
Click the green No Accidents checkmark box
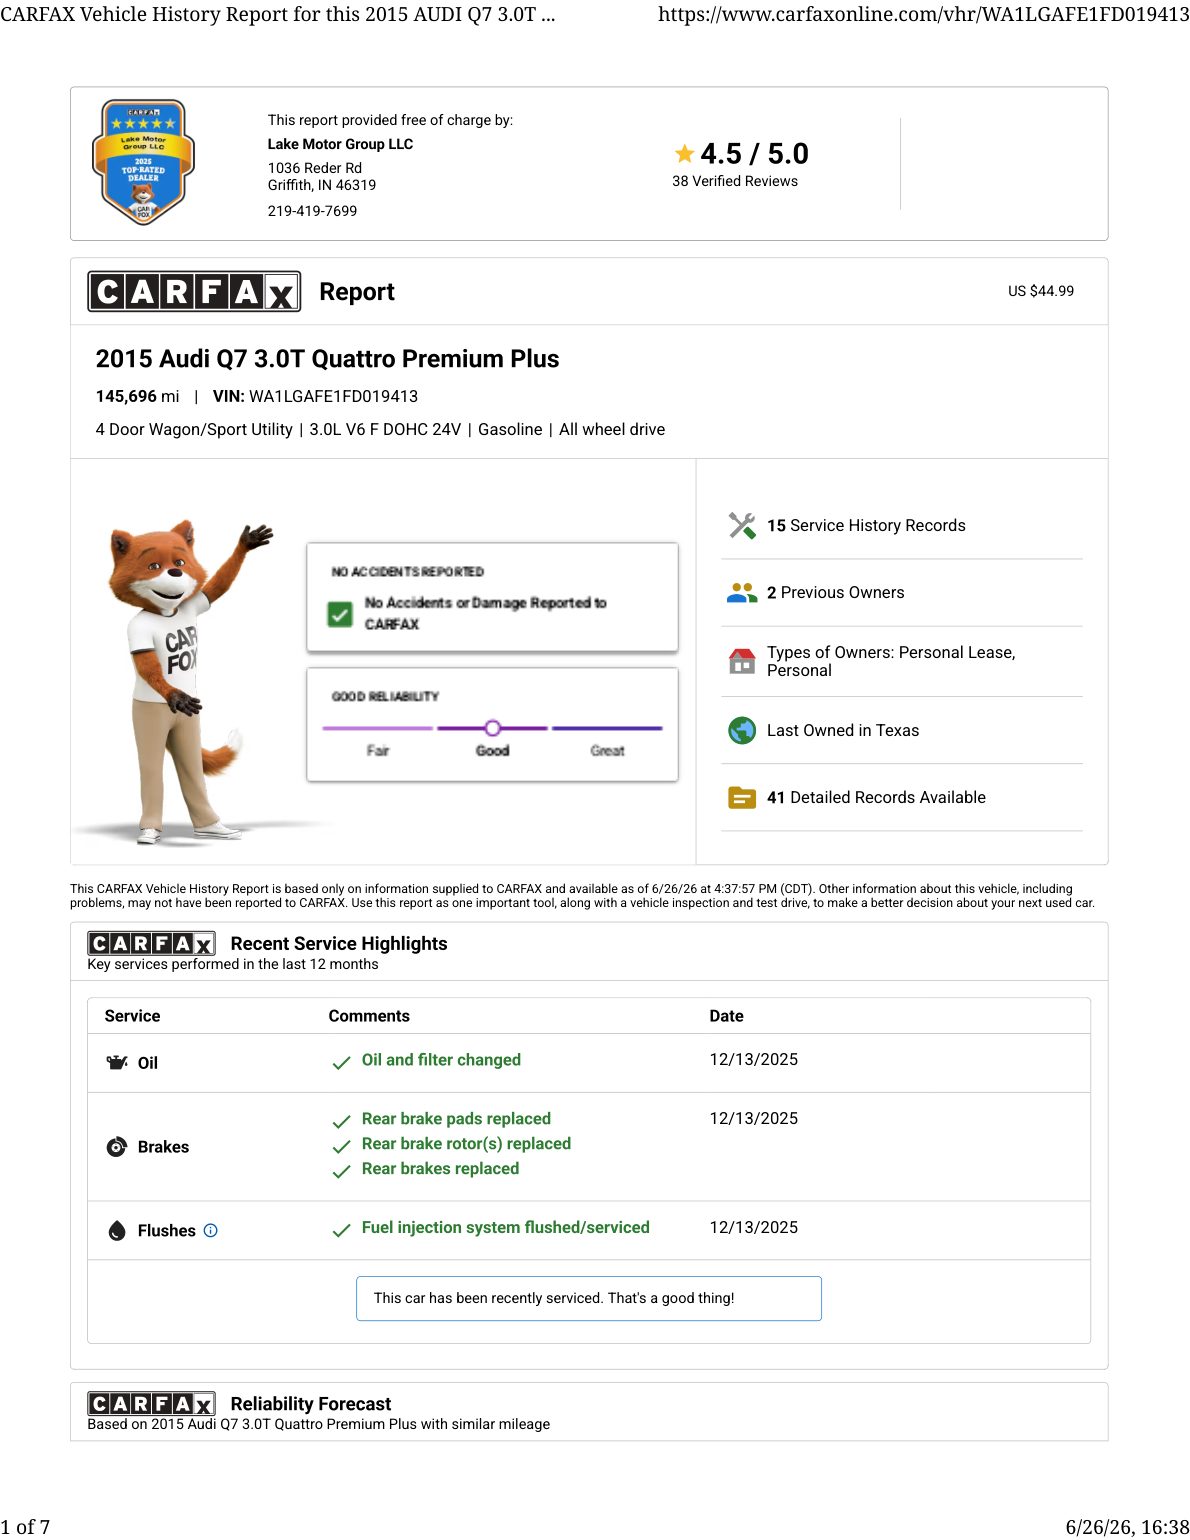340,614
